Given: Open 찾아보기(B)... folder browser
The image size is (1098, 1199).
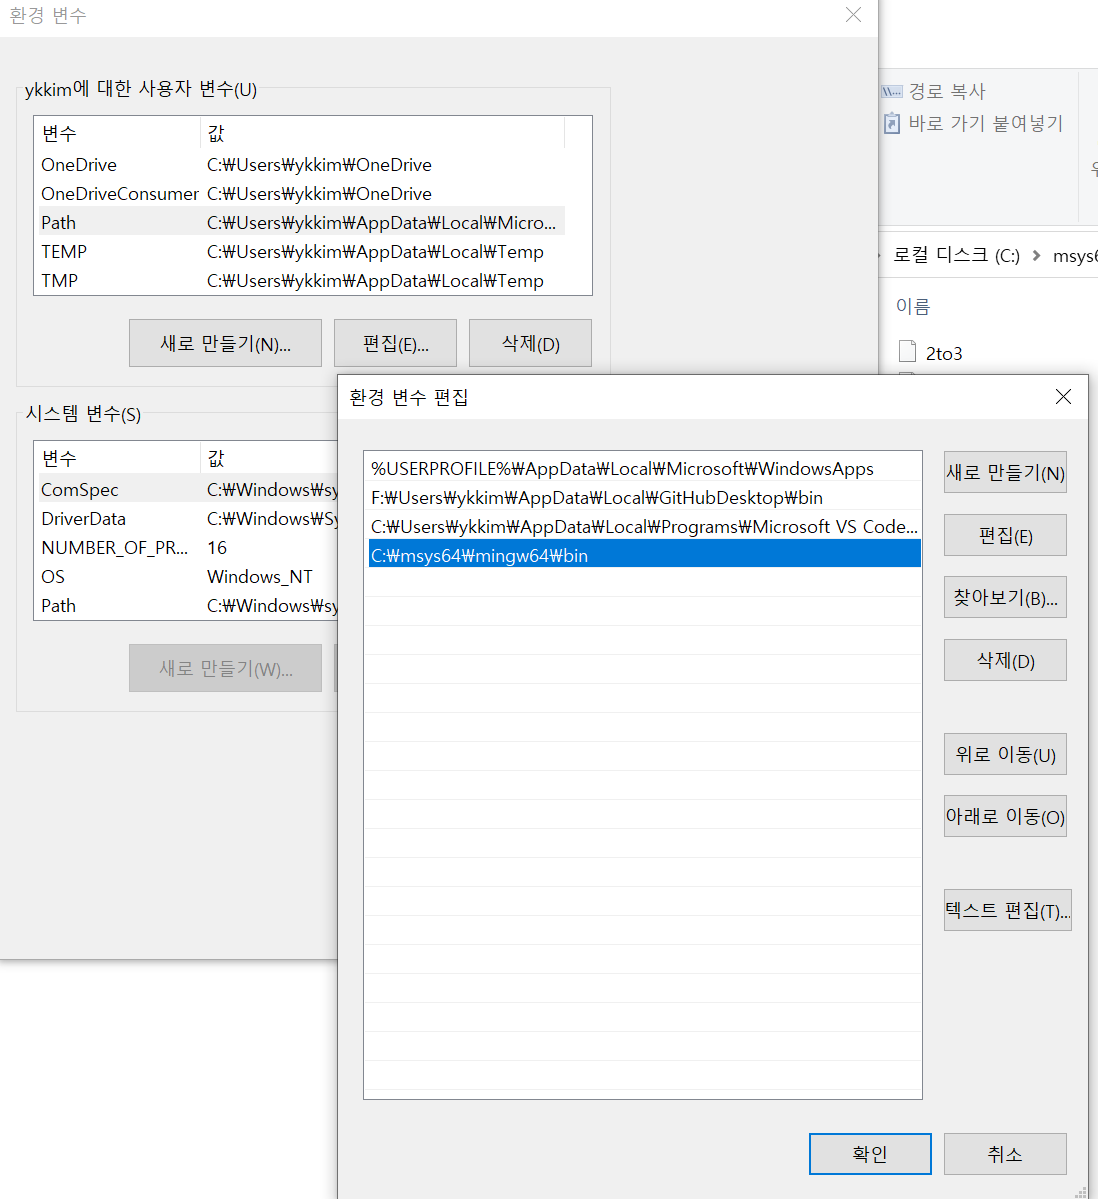Looking at the screenshot, I should (x=1005, y=598).
